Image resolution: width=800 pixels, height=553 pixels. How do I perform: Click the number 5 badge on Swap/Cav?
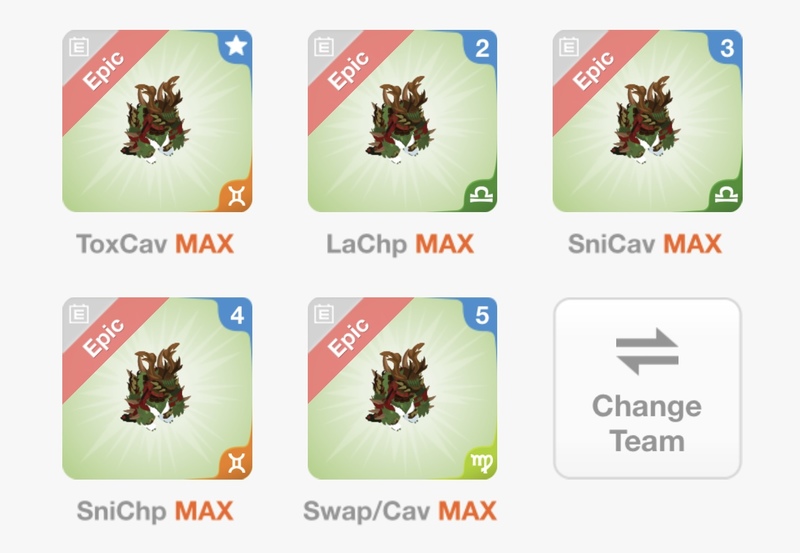pos(482,316)
